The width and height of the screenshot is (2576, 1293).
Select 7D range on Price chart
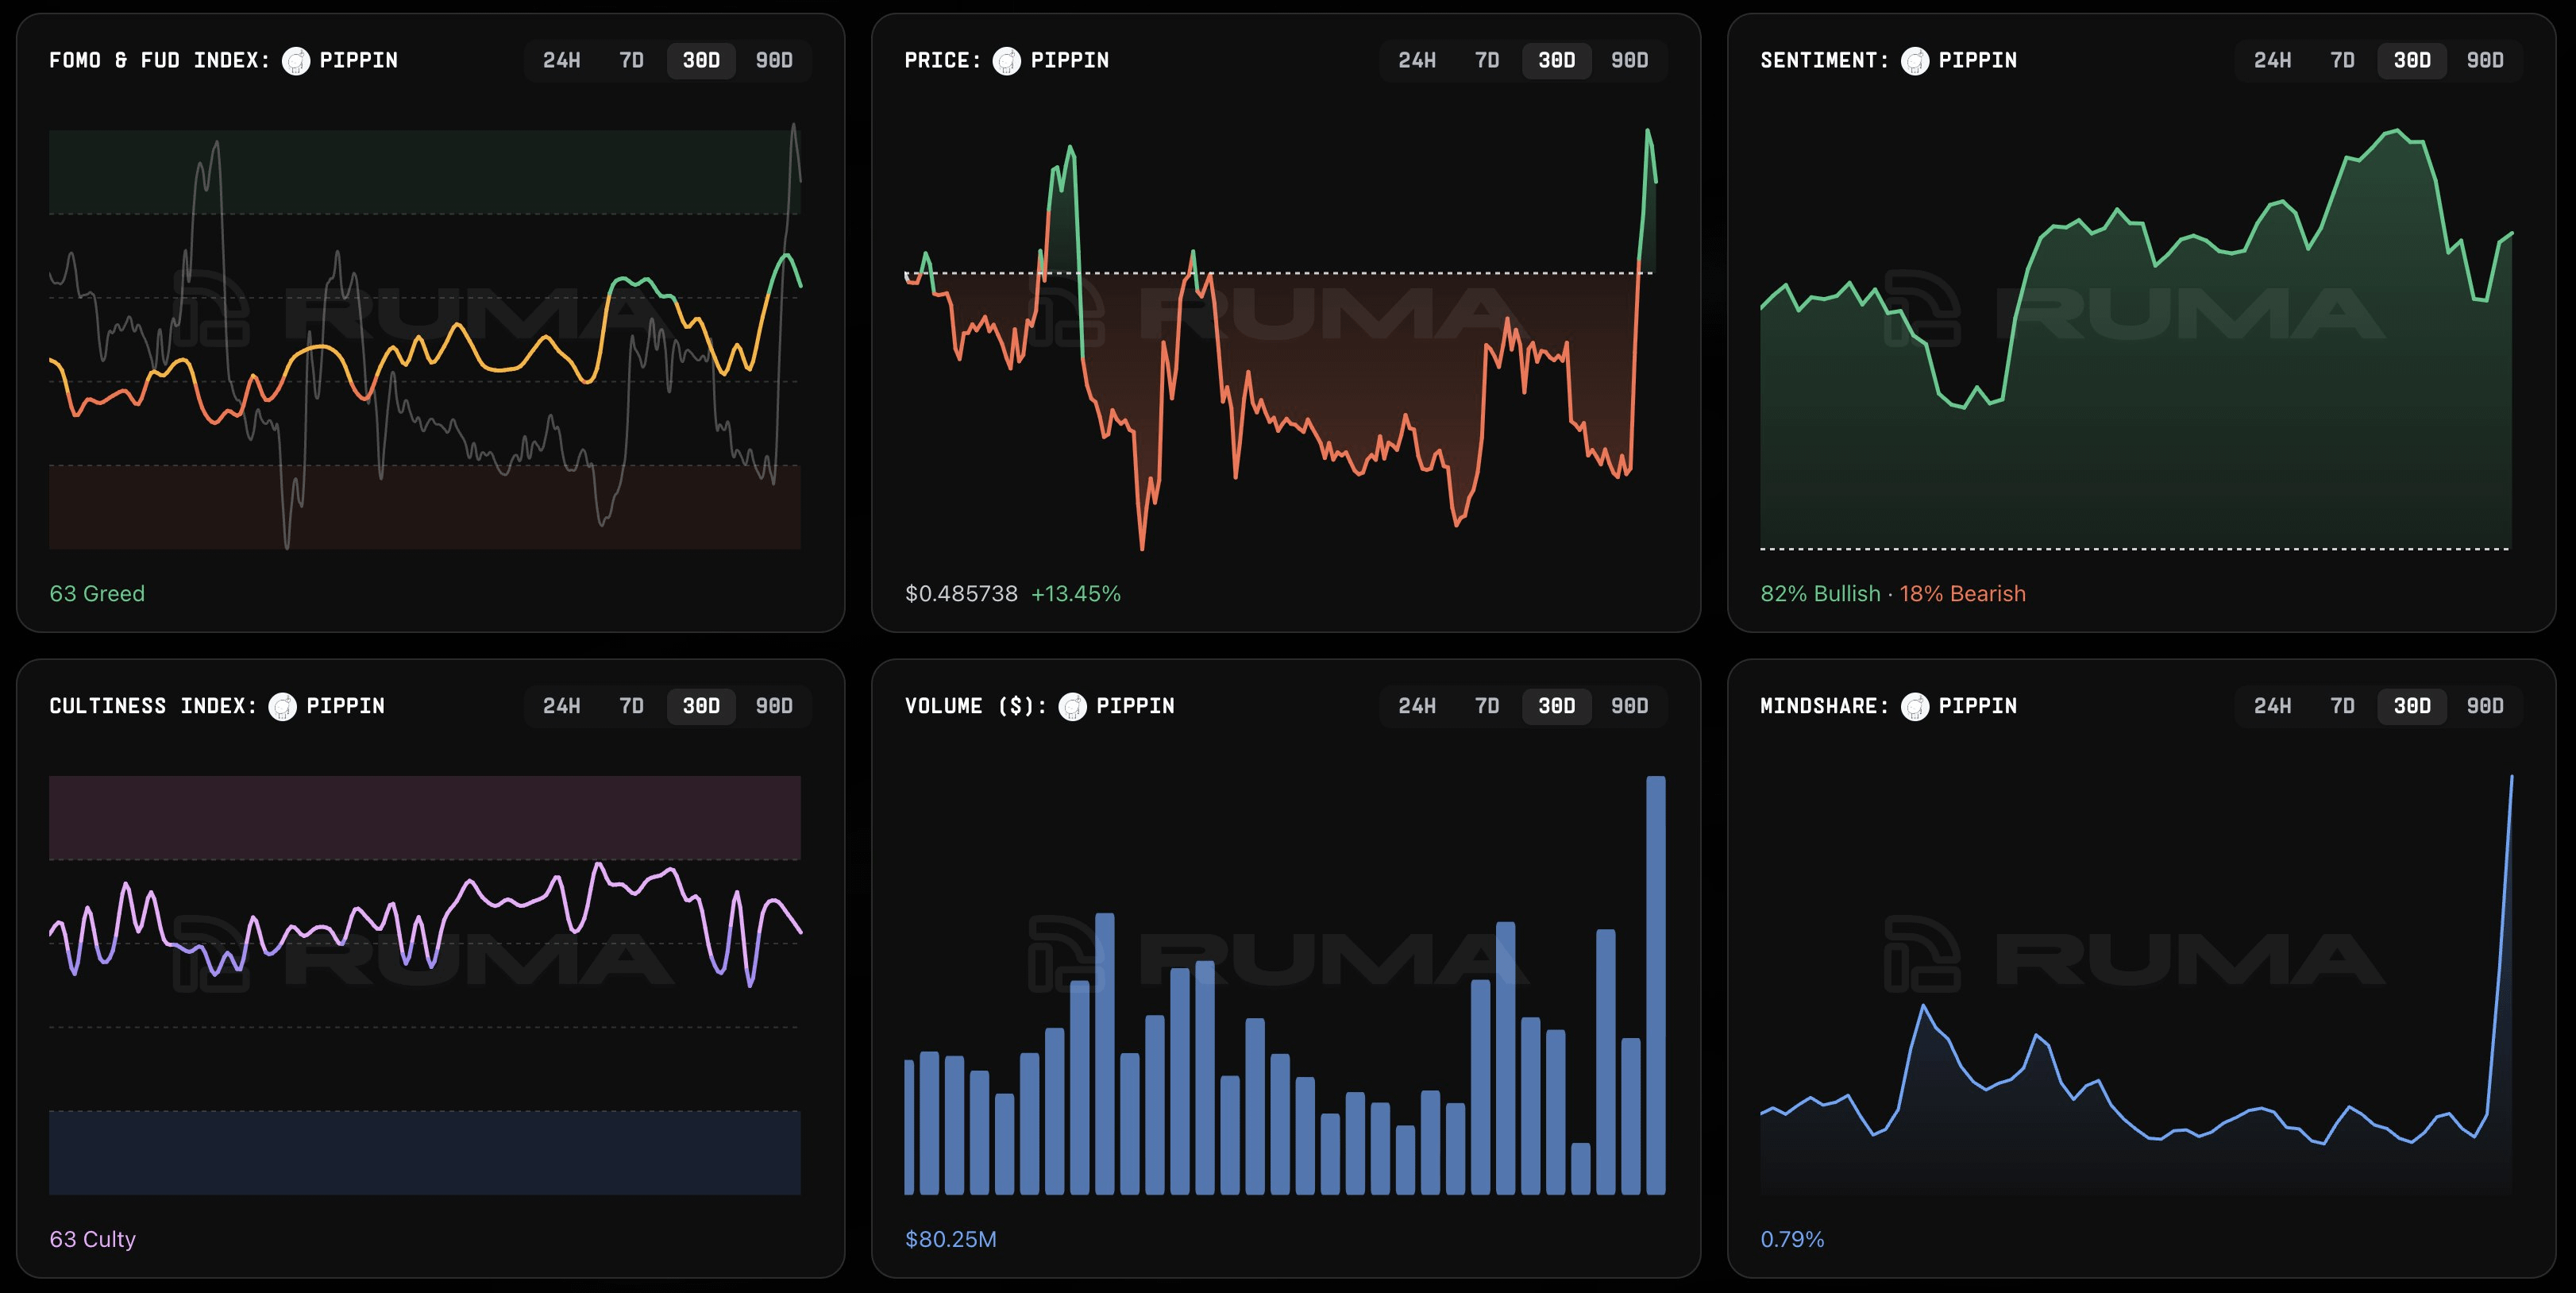1486,61
